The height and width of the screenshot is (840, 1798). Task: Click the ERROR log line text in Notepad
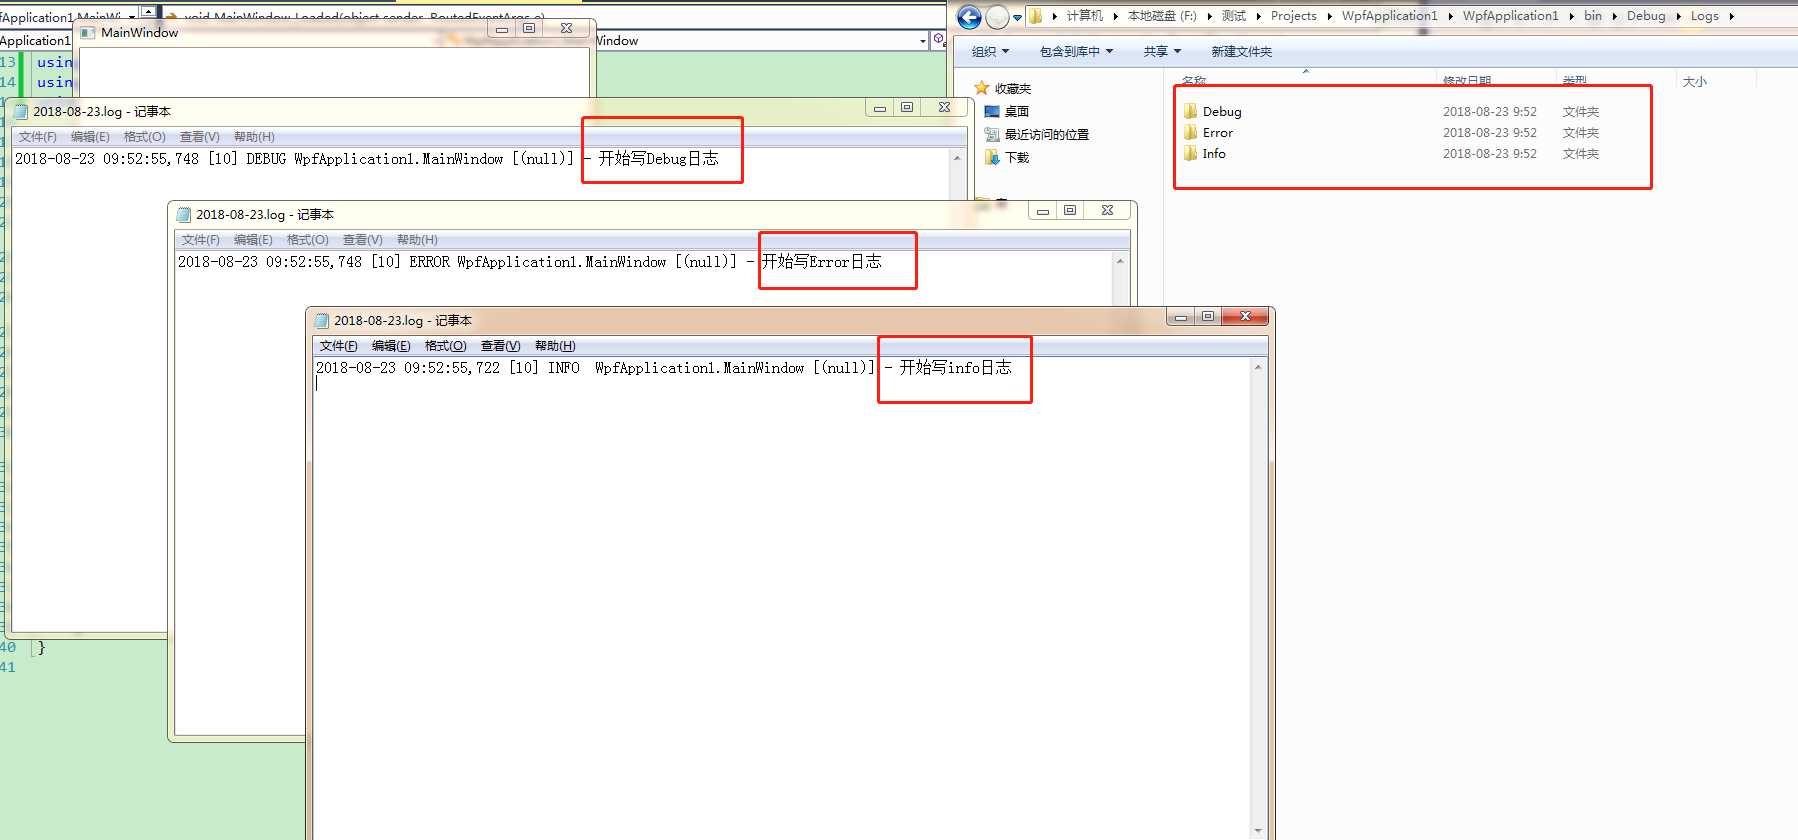[530, 262]
